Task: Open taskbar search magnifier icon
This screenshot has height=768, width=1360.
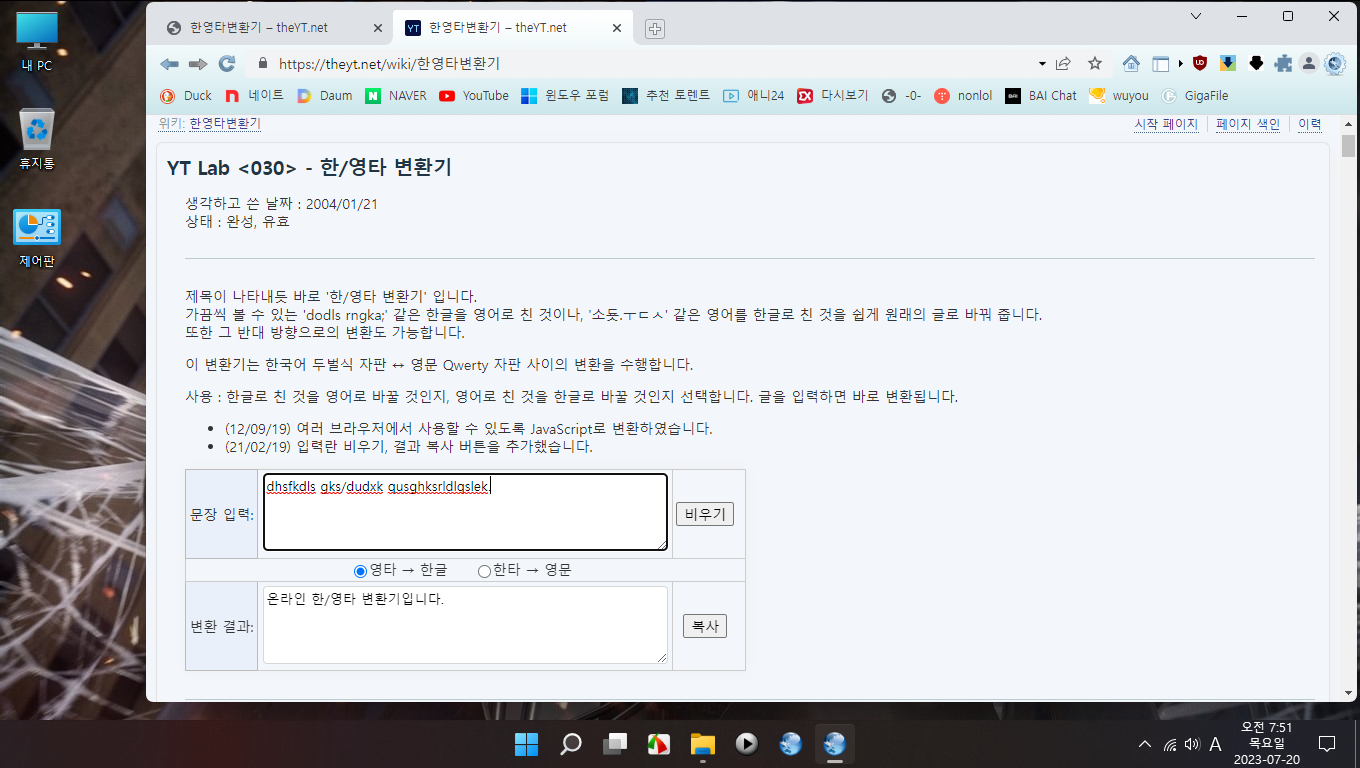Action: pos(571,744)
